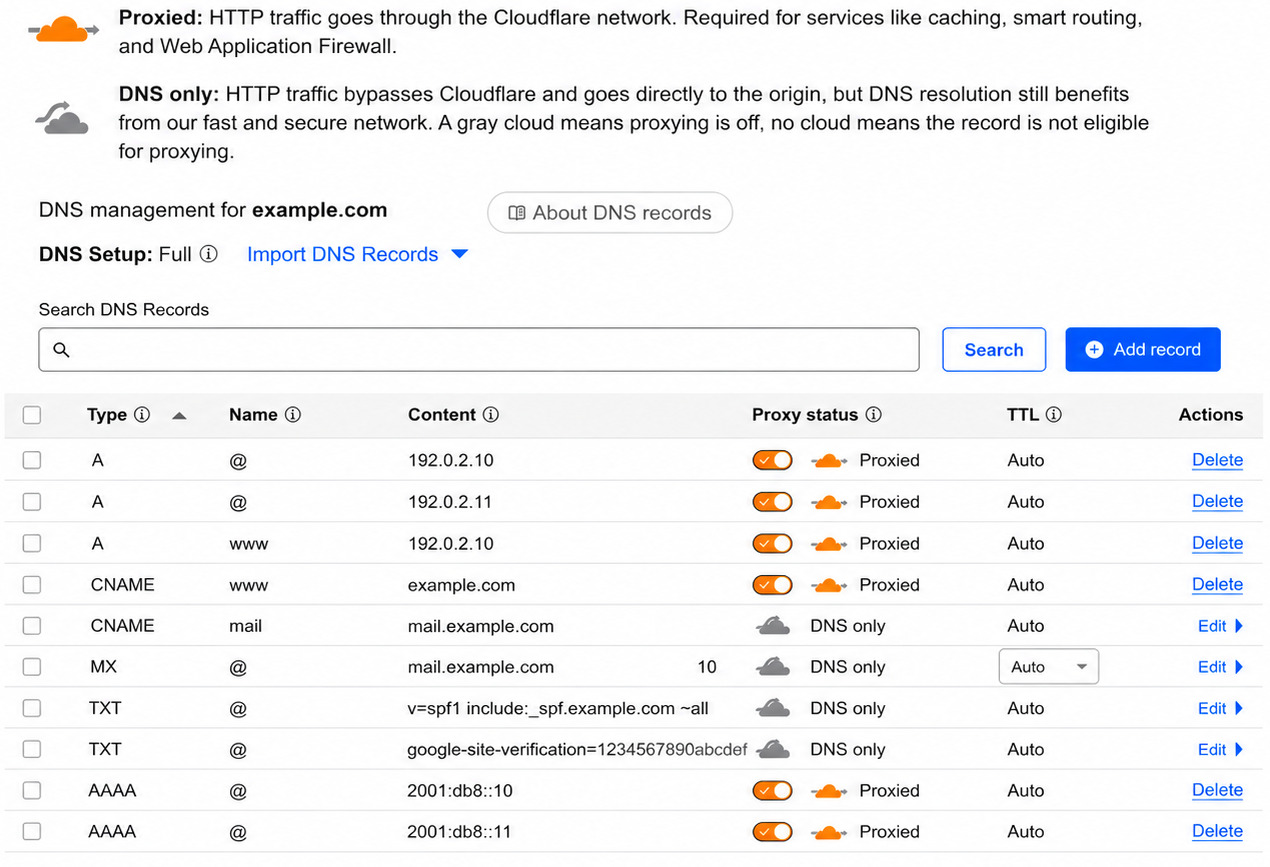Toggle proxy switch for A www 192.0.2.10
Viewport: 1270px width, 867px height.
772,544
